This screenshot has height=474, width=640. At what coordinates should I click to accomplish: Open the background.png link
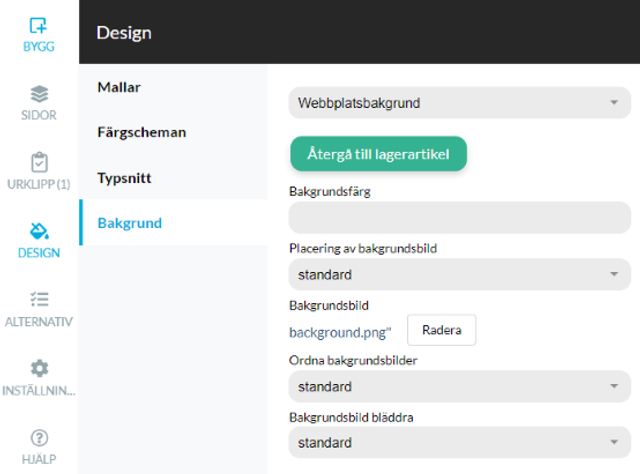[x=340, y=332]
